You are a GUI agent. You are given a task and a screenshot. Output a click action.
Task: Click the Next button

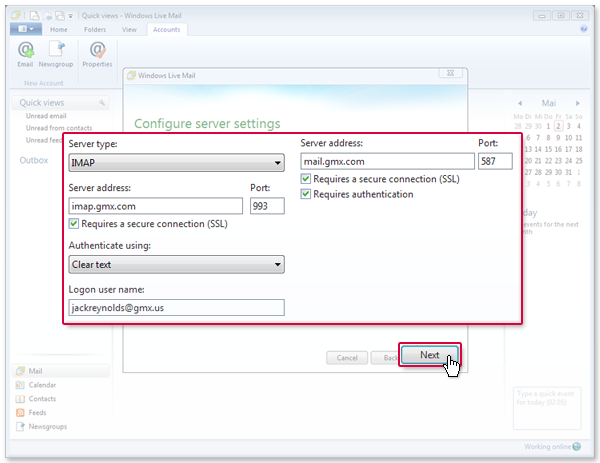[429, 355]
